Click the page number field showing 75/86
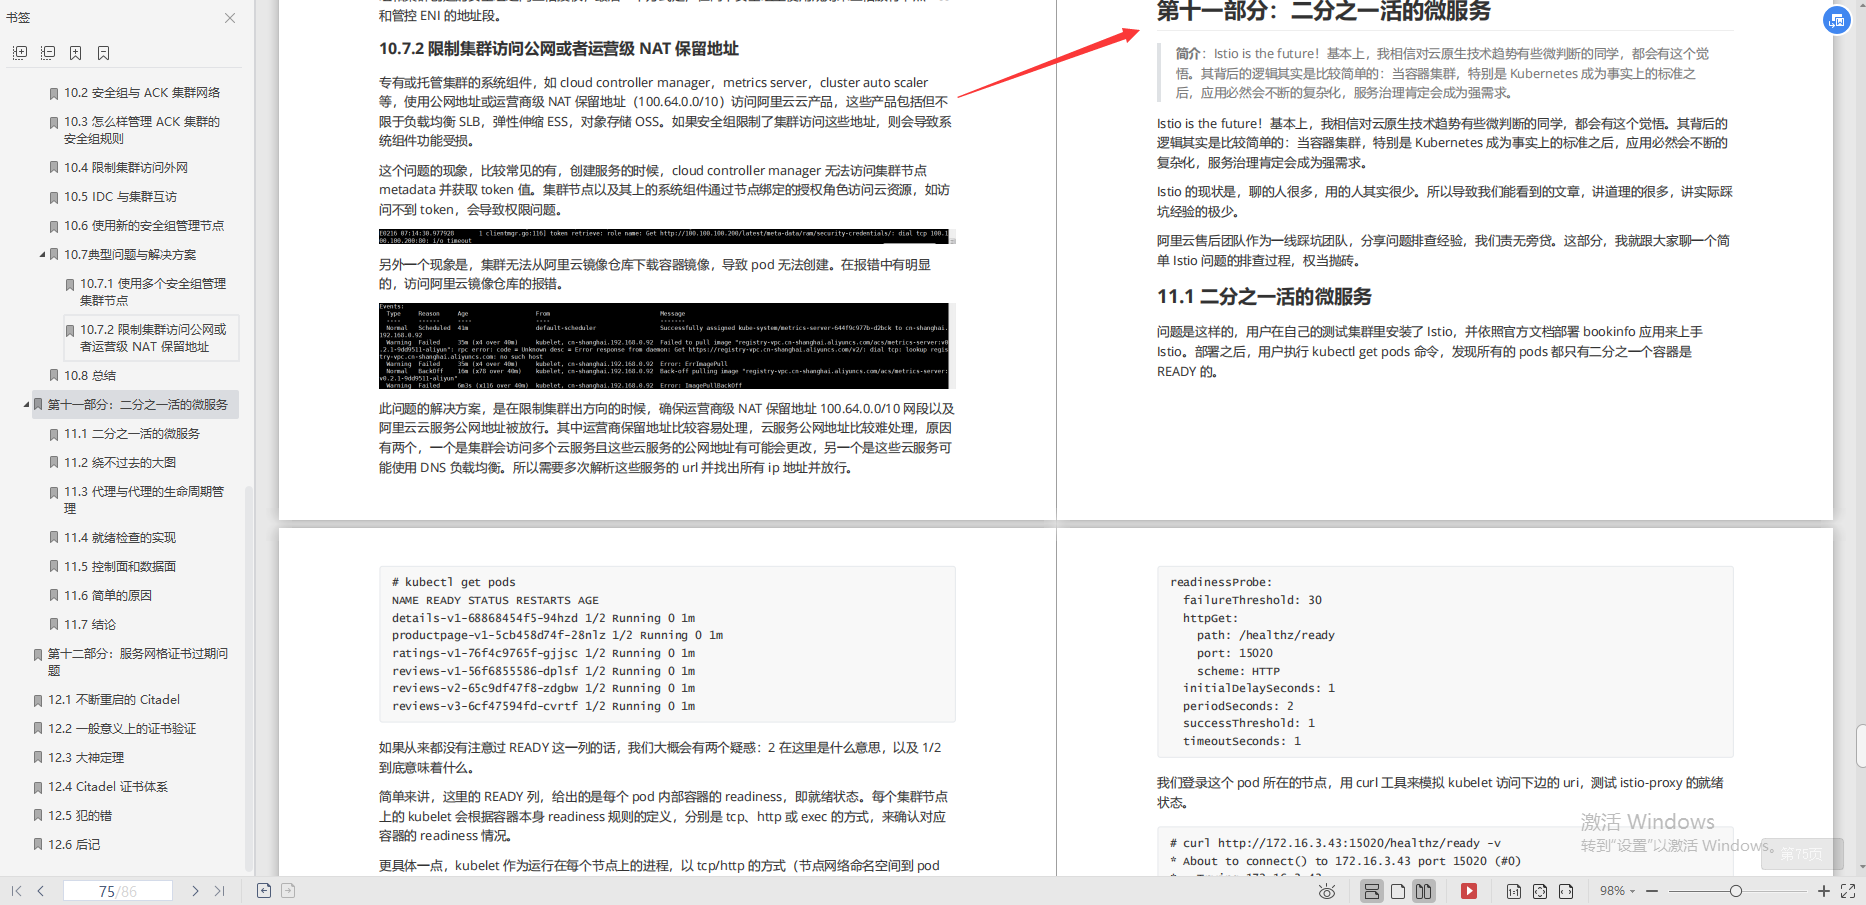 pos(118,891)
